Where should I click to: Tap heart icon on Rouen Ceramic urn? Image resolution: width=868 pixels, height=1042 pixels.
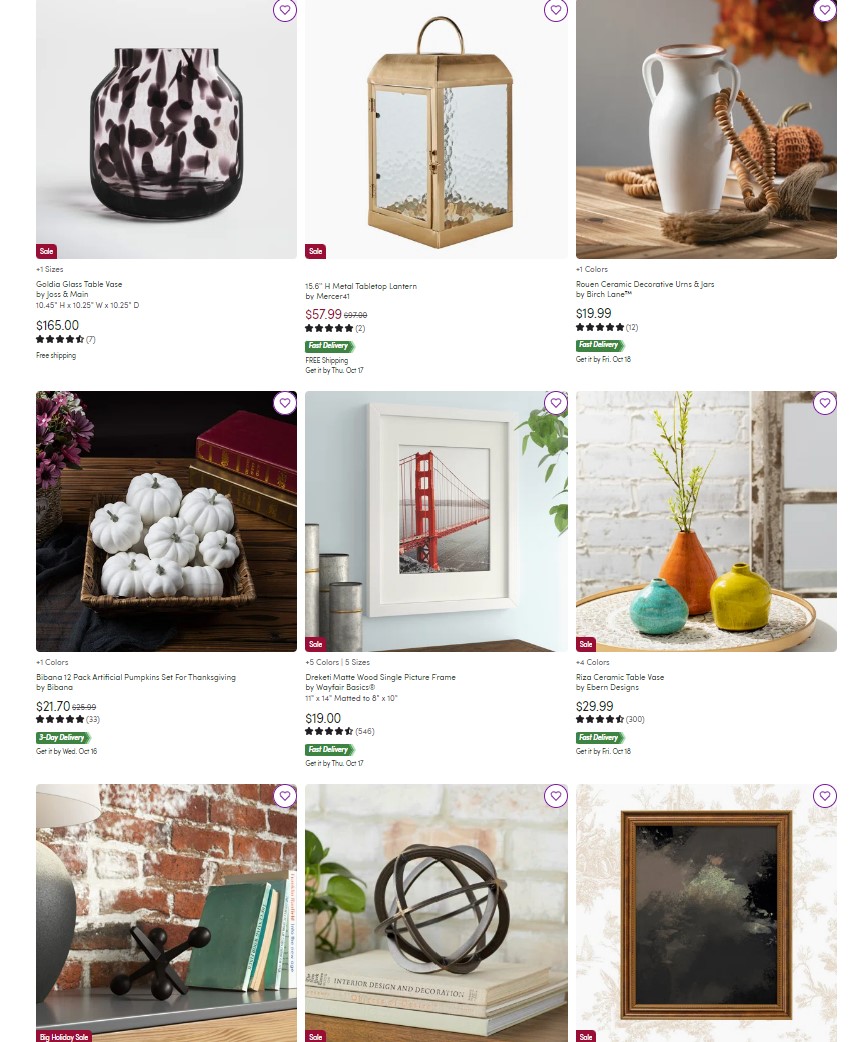[x=825, y=10]
